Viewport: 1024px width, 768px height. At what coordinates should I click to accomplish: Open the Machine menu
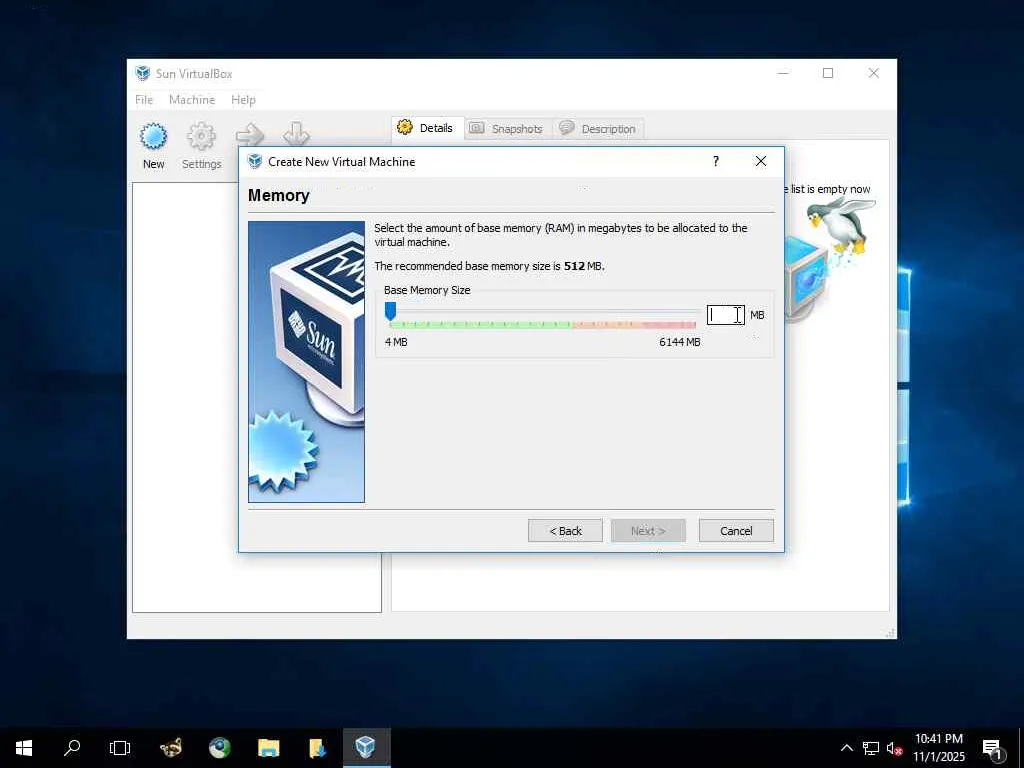192,100
